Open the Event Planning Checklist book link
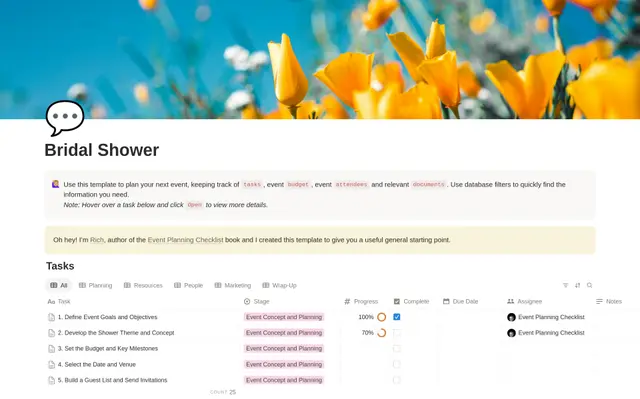 185,240
